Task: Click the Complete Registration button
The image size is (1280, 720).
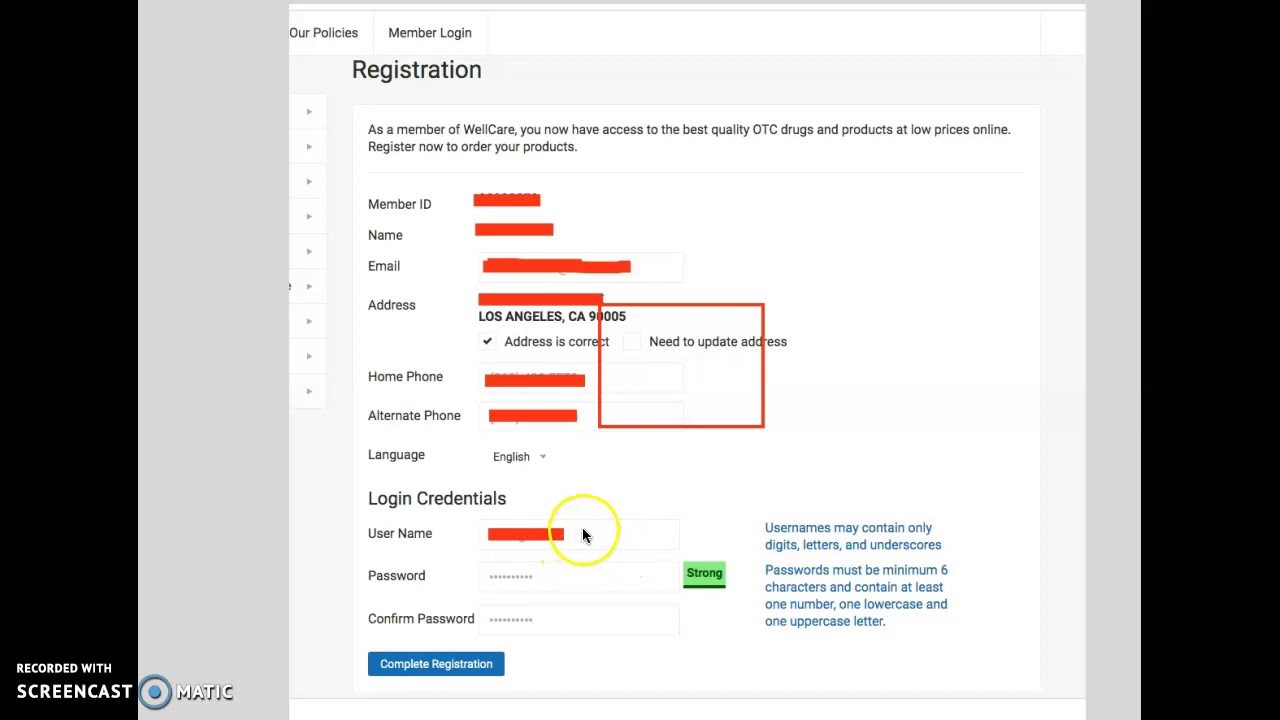Action: click(x=436, y=664)
